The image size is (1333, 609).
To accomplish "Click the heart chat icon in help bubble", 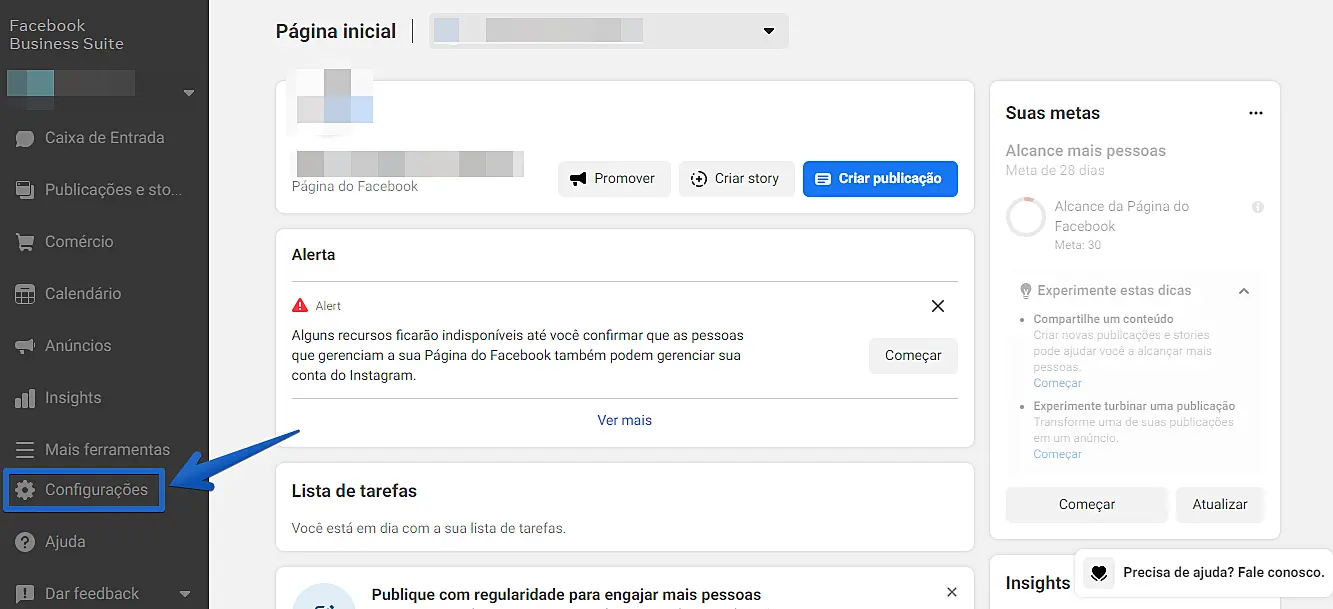I will [x=1098, y=573].
